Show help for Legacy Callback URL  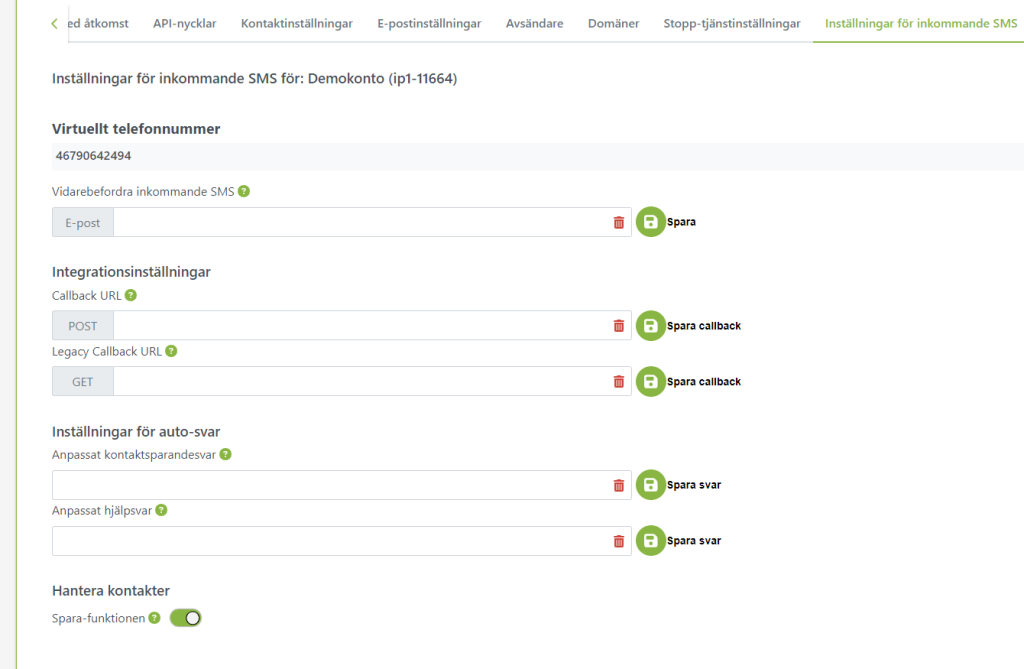171,351
